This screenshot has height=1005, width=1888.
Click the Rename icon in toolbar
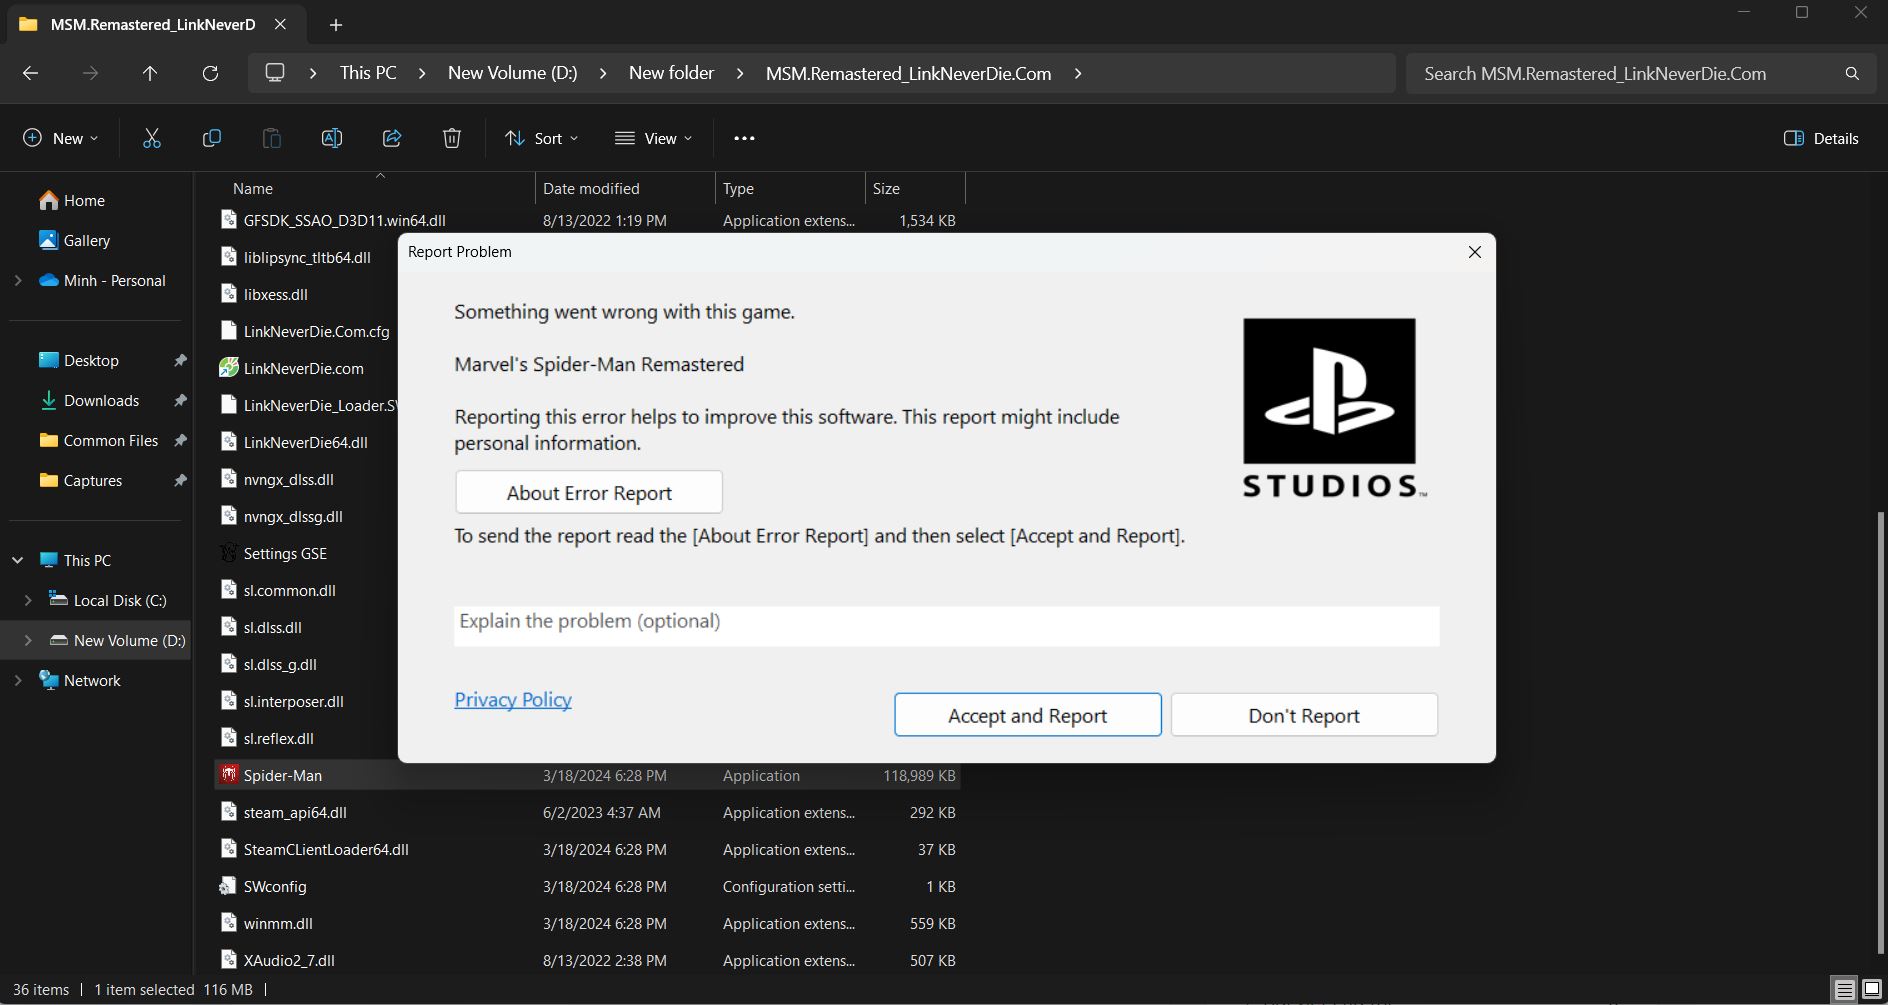[x=331, y=138]
